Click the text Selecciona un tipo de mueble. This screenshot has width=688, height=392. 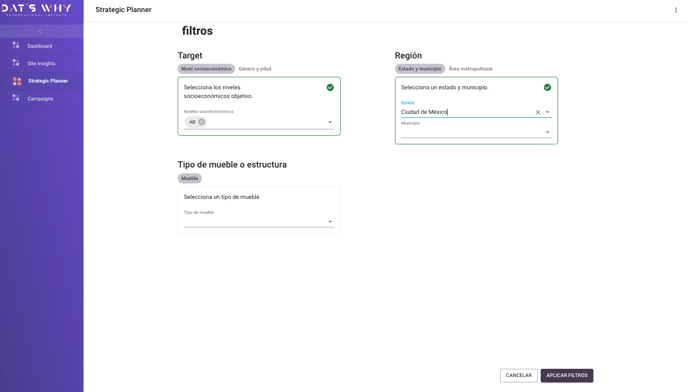[x=222, y=197]
